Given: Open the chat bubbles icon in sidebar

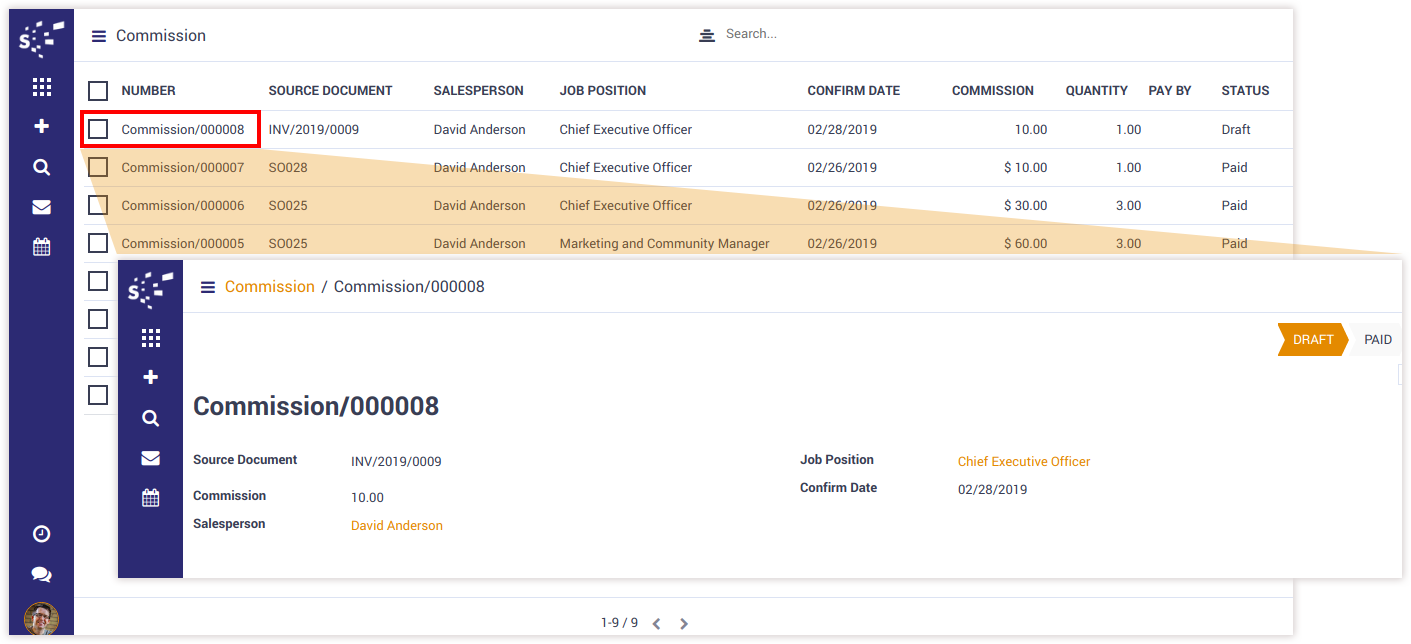Looking at the screenshot, I should click(x=41, y=575).
